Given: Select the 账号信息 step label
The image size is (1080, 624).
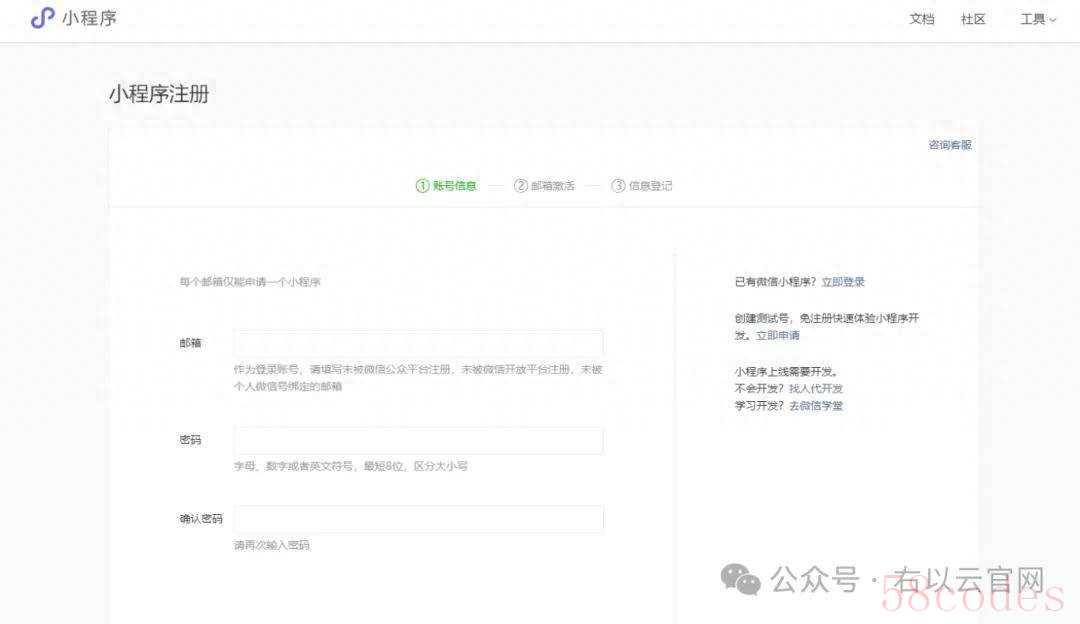Looking at the screenshot, I should [x=454, y=185].
